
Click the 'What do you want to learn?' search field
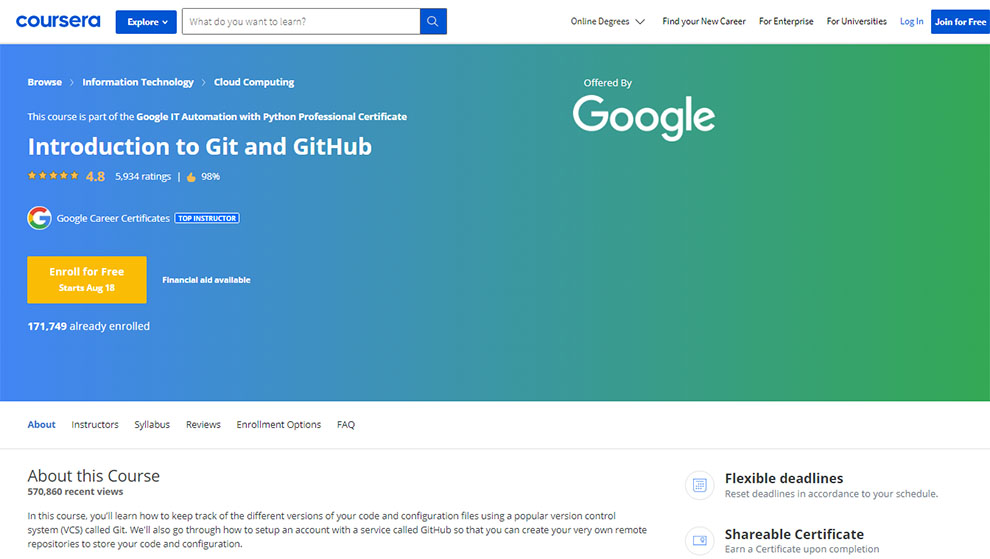301,21
